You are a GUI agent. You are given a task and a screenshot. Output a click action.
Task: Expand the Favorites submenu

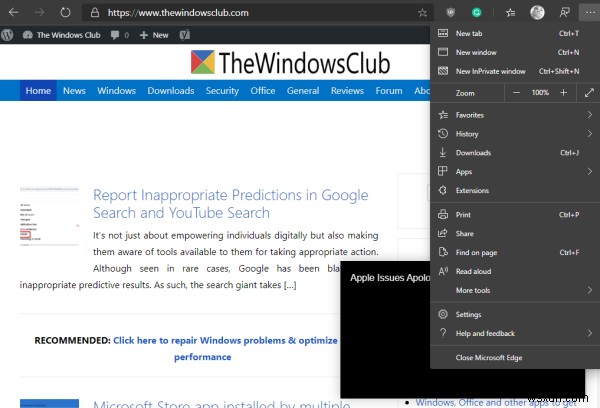pyautogui.click(x=515, y=115)
